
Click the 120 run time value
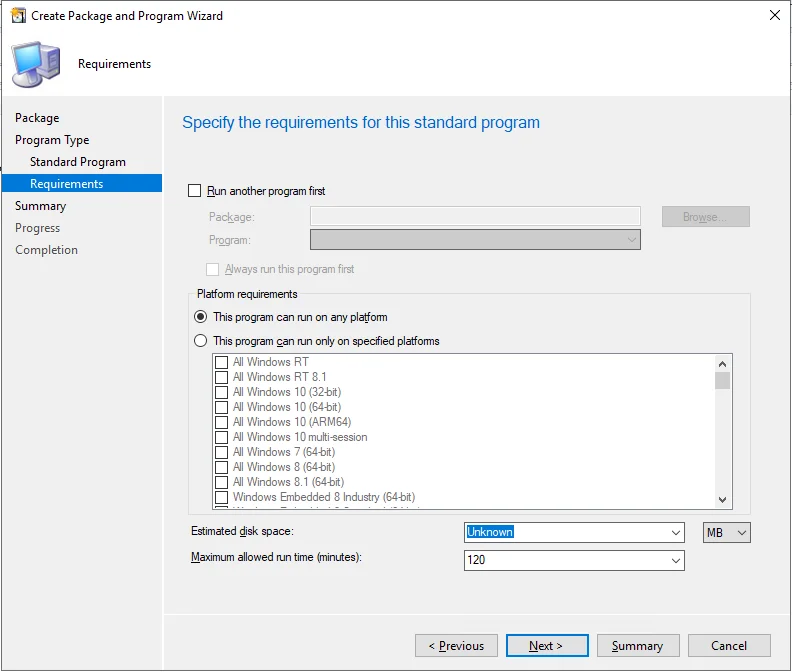[476, 560]
